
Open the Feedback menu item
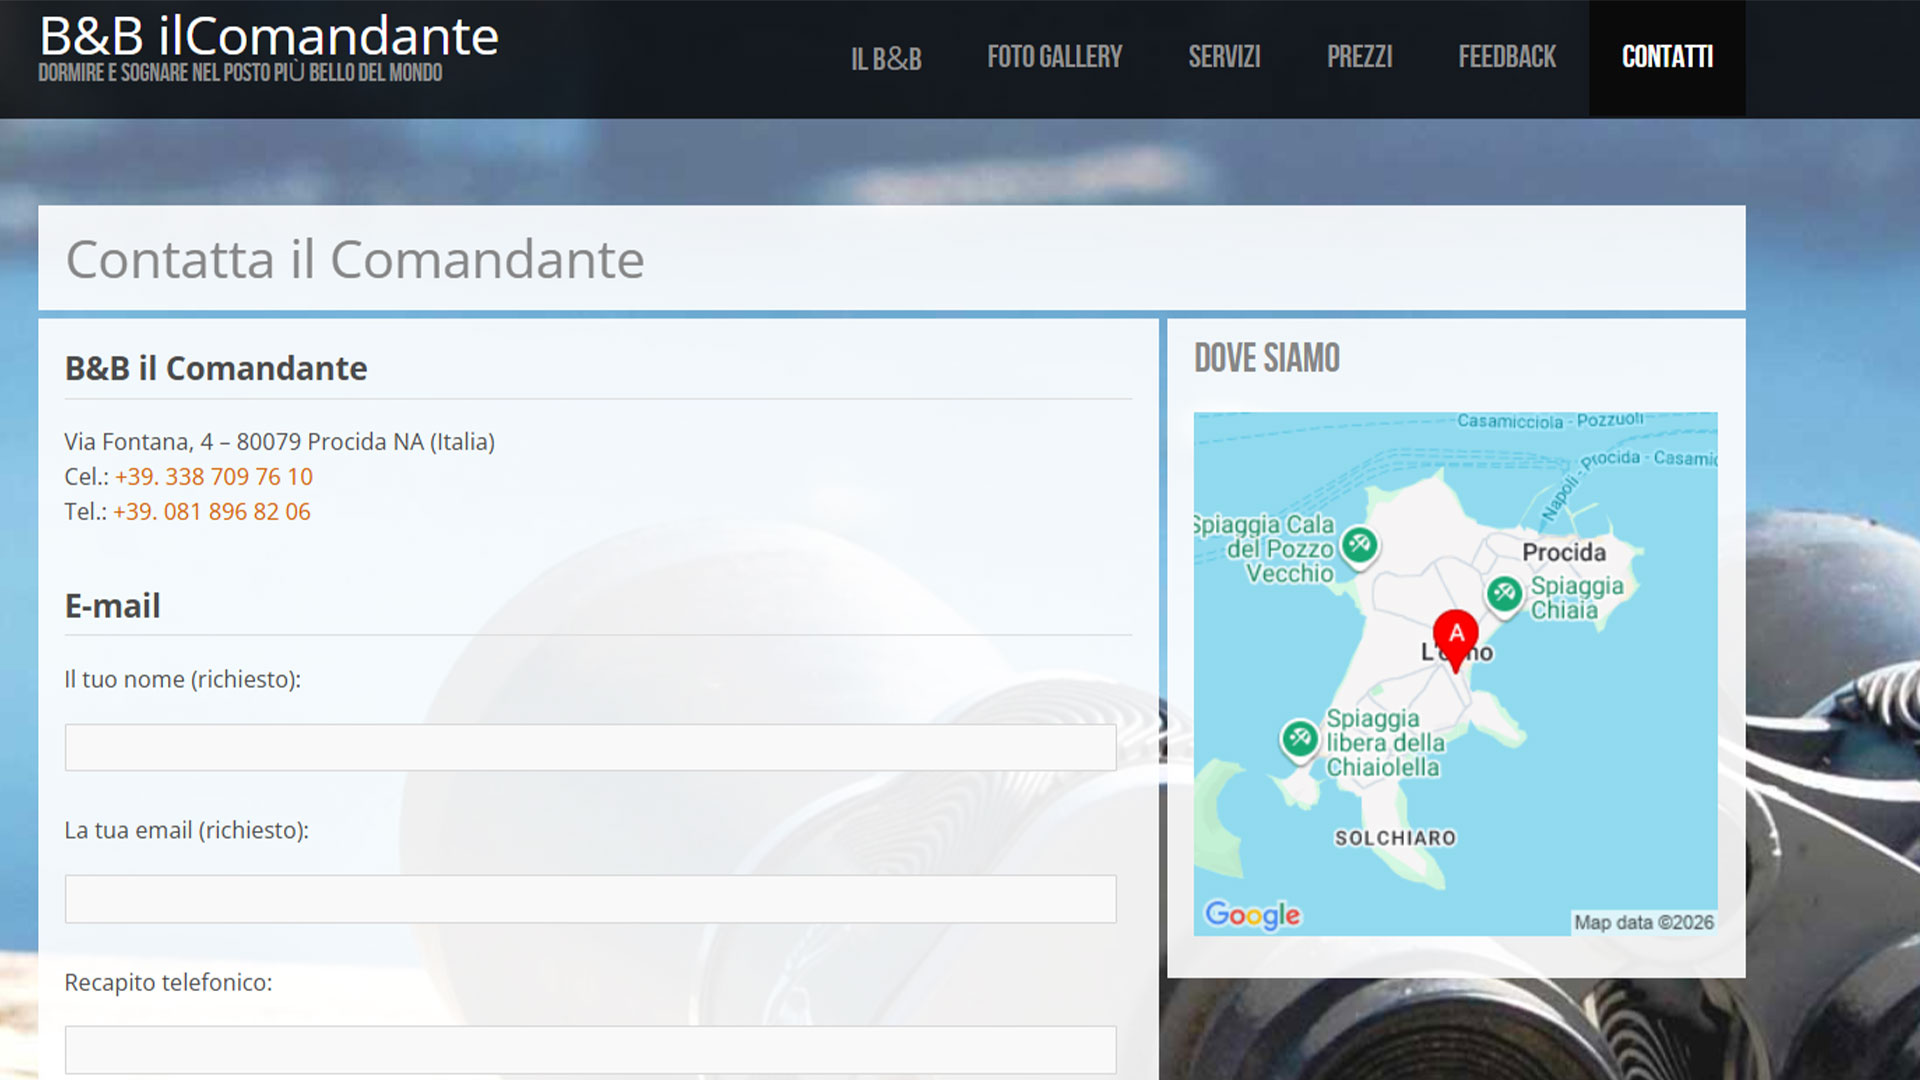pos(1506,58)
